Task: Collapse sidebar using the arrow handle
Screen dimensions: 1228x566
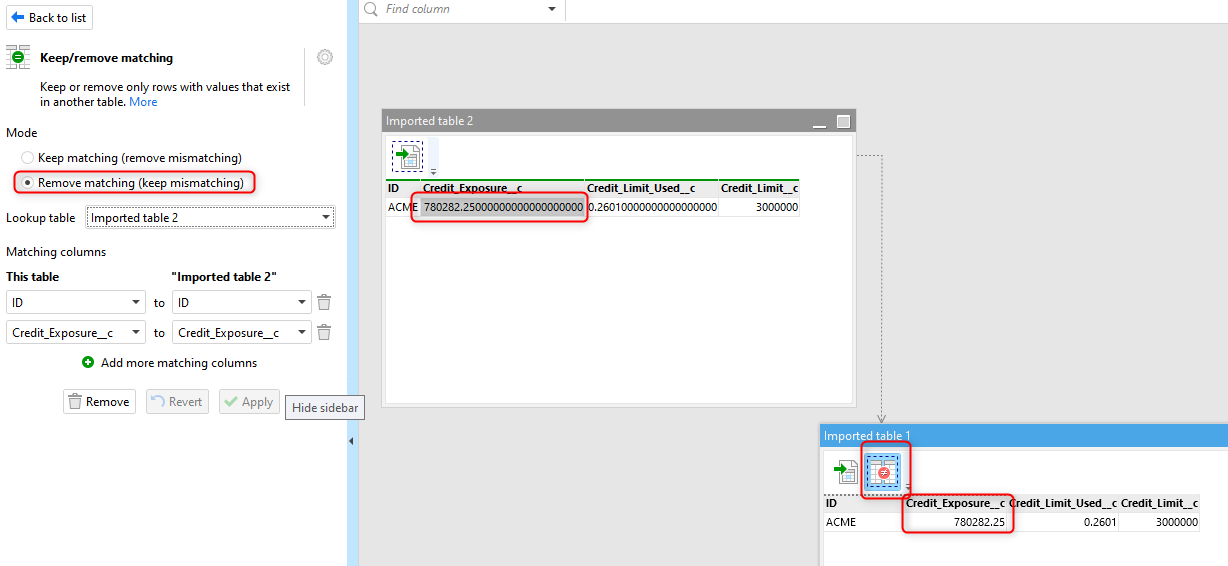Action: (x=351, y=440)
